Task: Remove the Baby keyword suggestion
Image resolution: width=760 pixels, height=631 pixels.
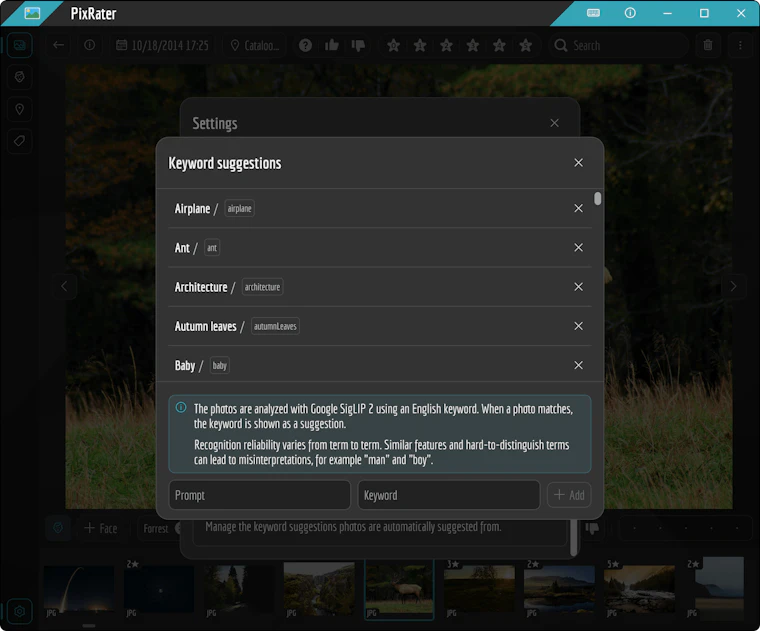Action: (x=578, y=365)
